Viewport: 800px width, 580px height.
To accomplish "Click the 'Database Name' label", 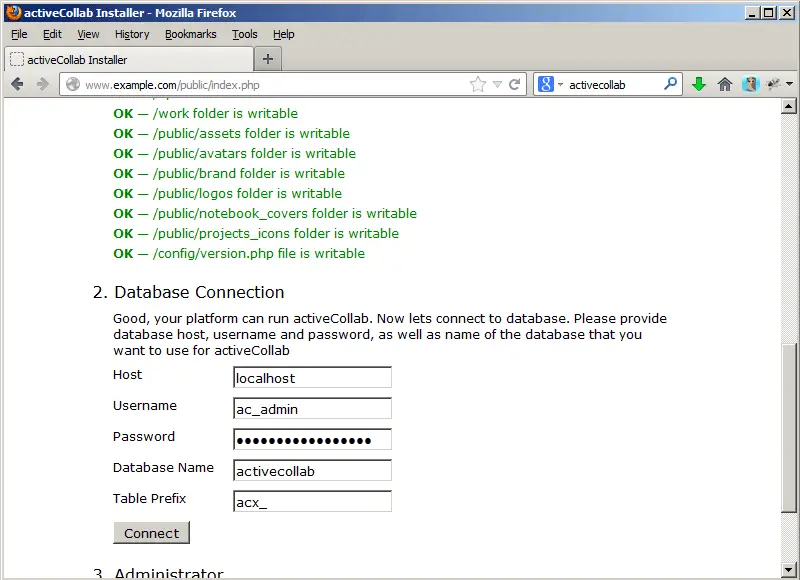I will click(x=163, y=467).
